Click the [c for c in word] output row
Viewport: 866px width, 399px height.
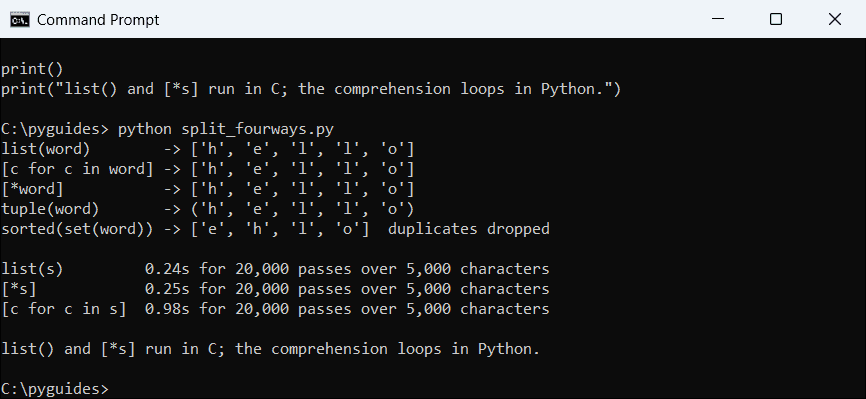coord(208,170)
